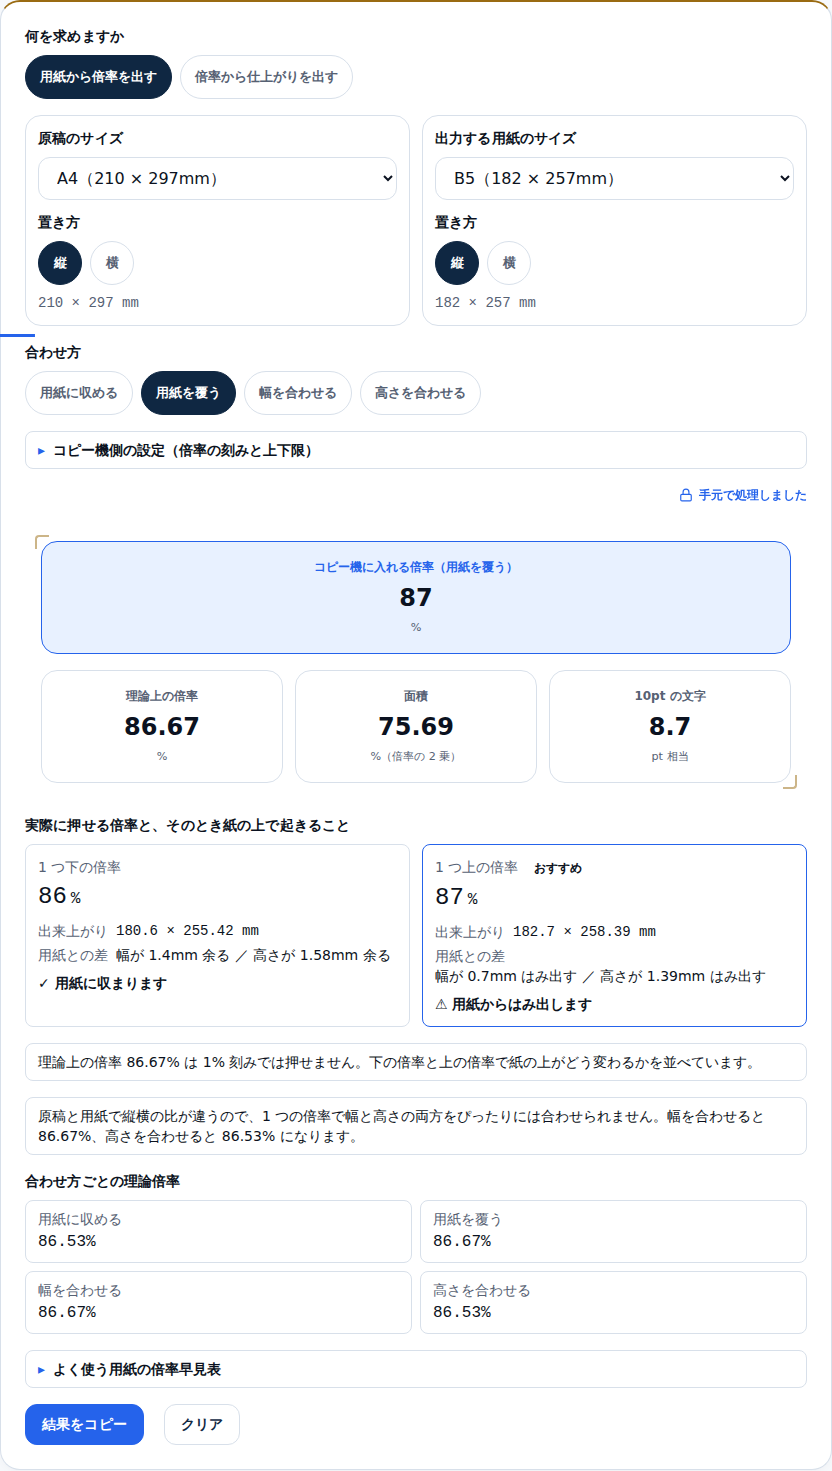
Task: Open the 原稿のサイズ A4 dropdown
Action: pos(217,178)
